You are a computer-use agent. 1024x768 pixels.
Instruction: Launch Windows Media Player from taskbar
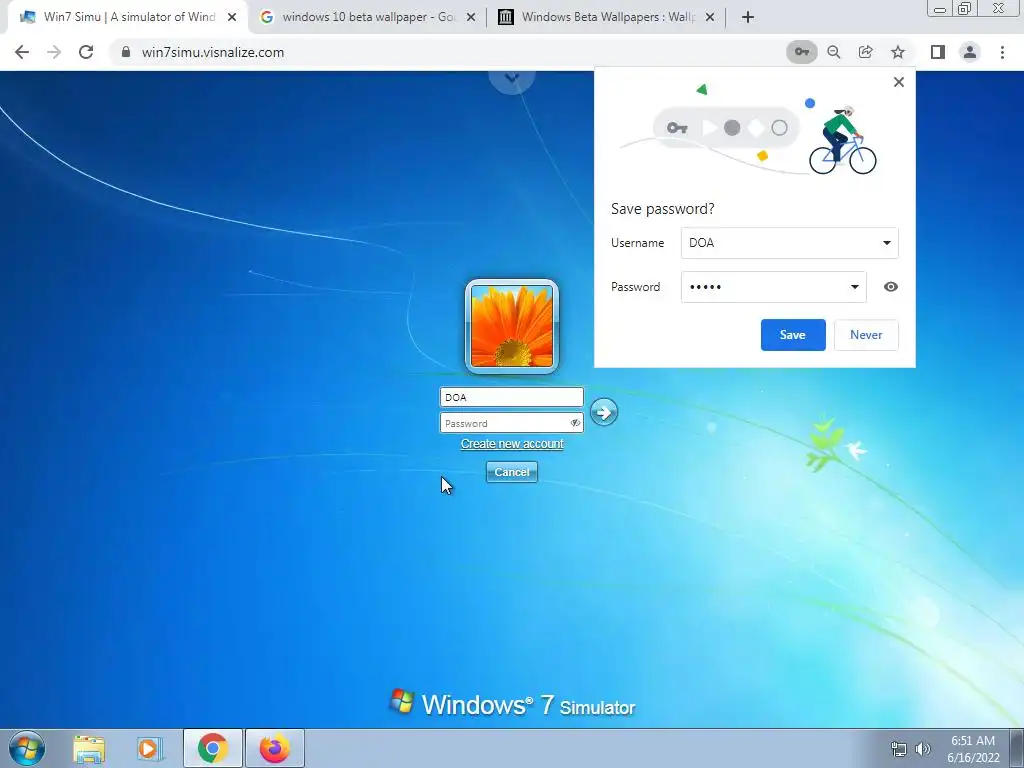click(x=149, y=748)
